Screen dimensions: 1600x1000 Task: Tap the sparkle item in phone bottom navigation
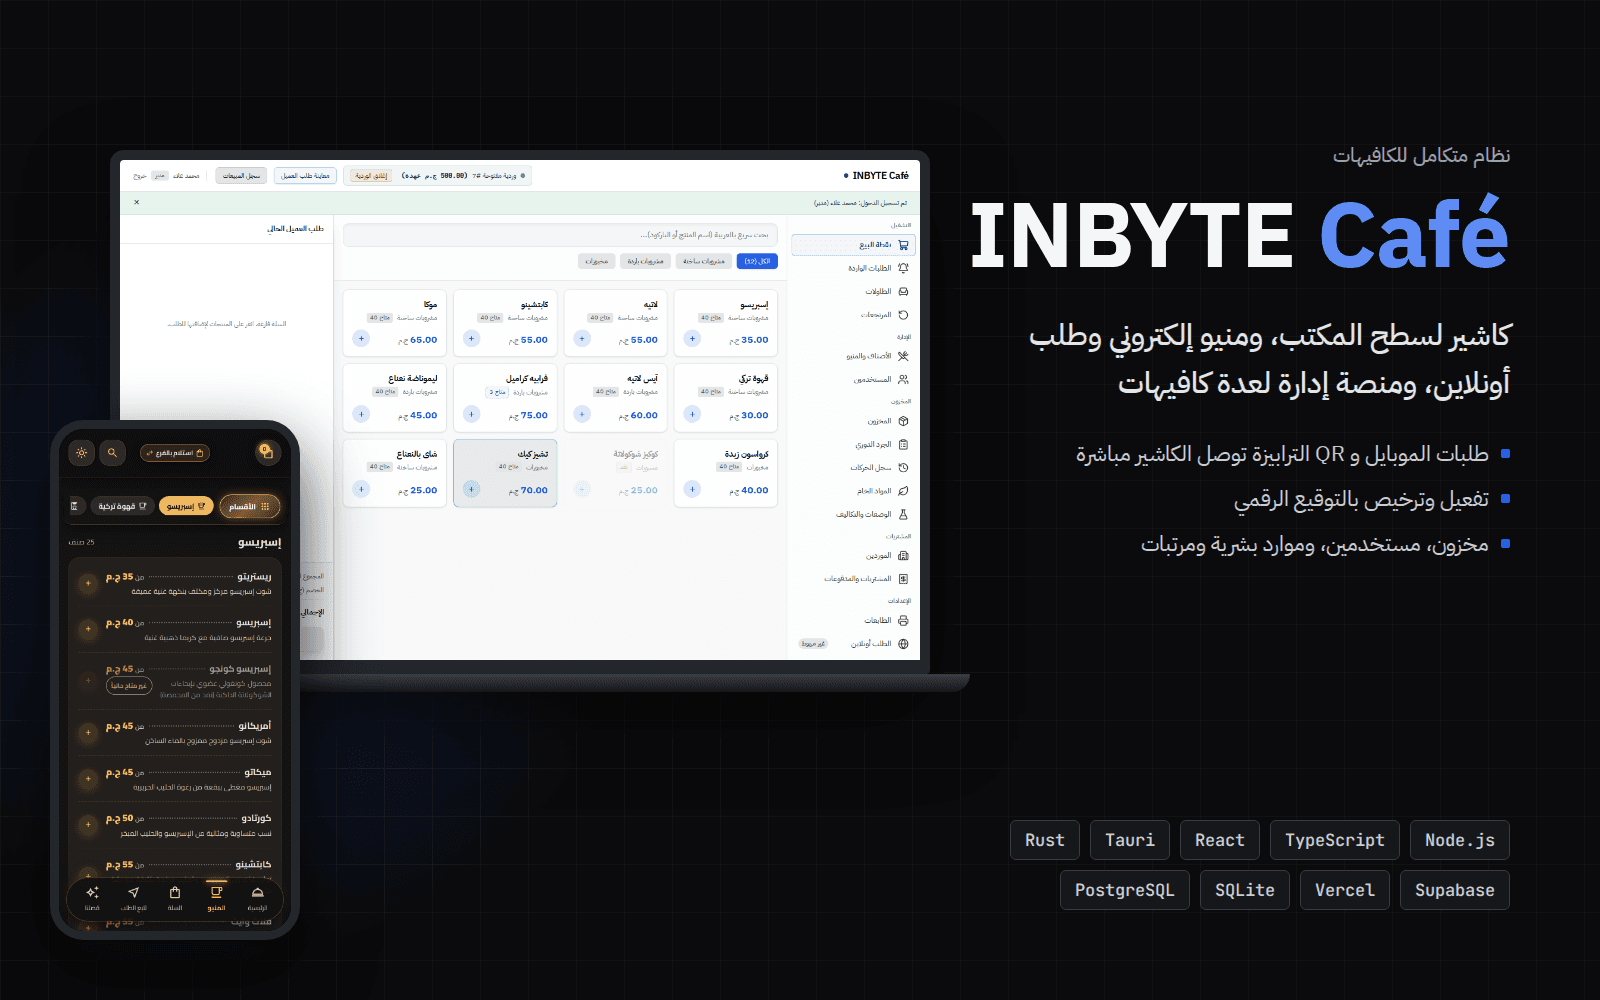92,898
